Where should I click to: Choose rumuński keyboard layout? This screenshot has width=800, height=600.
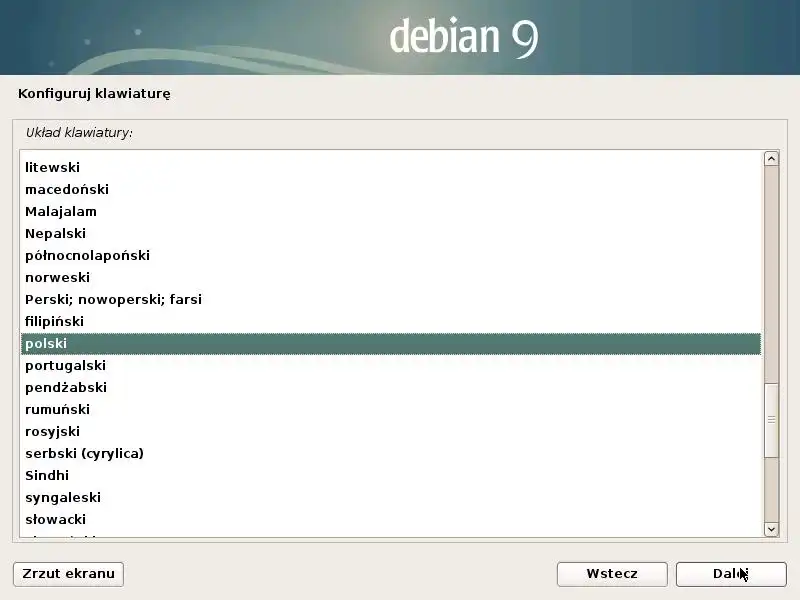pyautogui.click(x=391, y=409)
